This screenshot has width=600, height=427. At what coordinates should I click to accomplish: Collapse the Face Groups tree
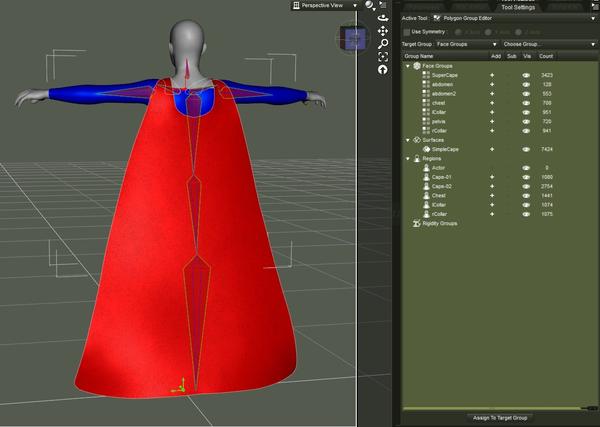408,66
